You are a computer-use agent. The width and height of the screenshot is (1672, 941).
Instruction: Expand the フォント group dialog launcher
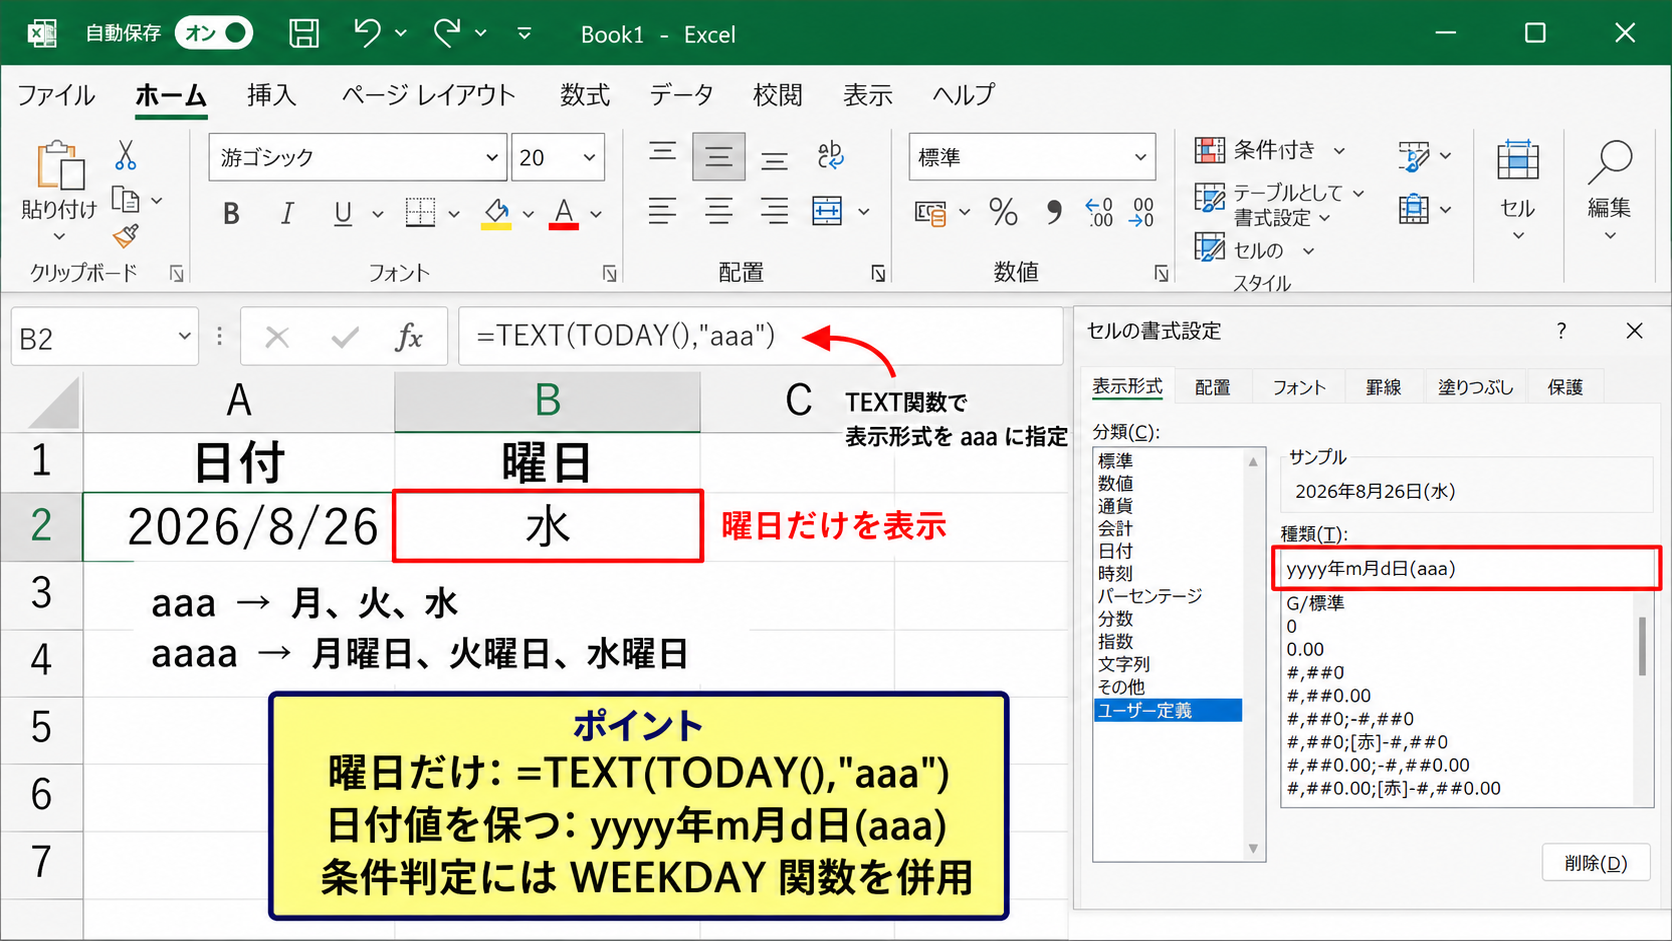point(610,274)
